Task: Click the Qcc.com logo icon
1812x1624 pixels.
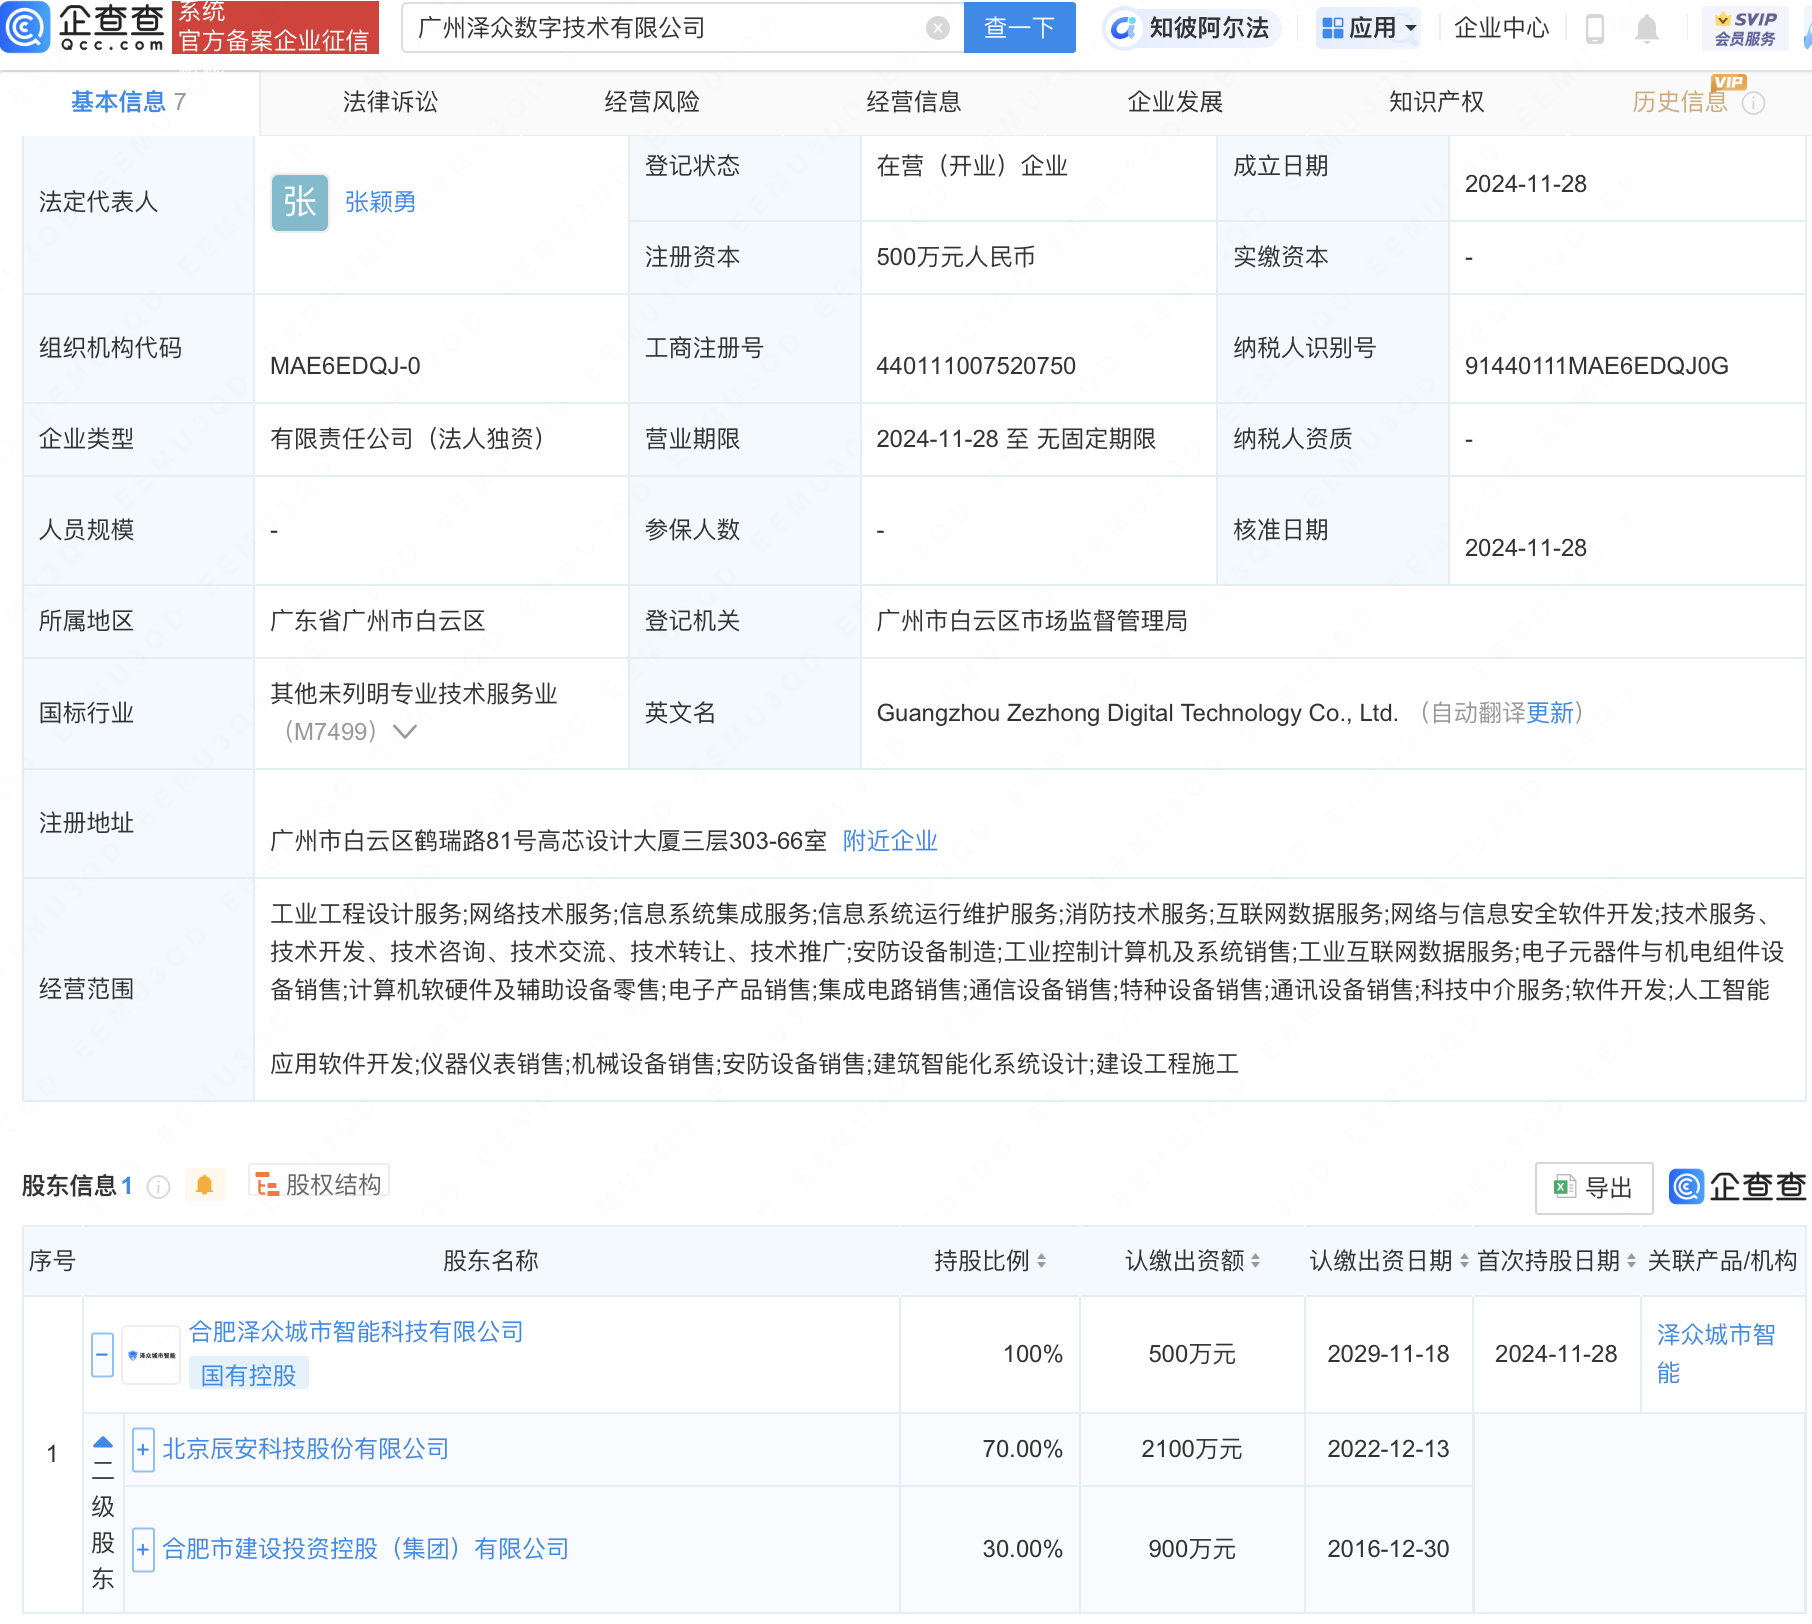Action: (x=26, y=27)
